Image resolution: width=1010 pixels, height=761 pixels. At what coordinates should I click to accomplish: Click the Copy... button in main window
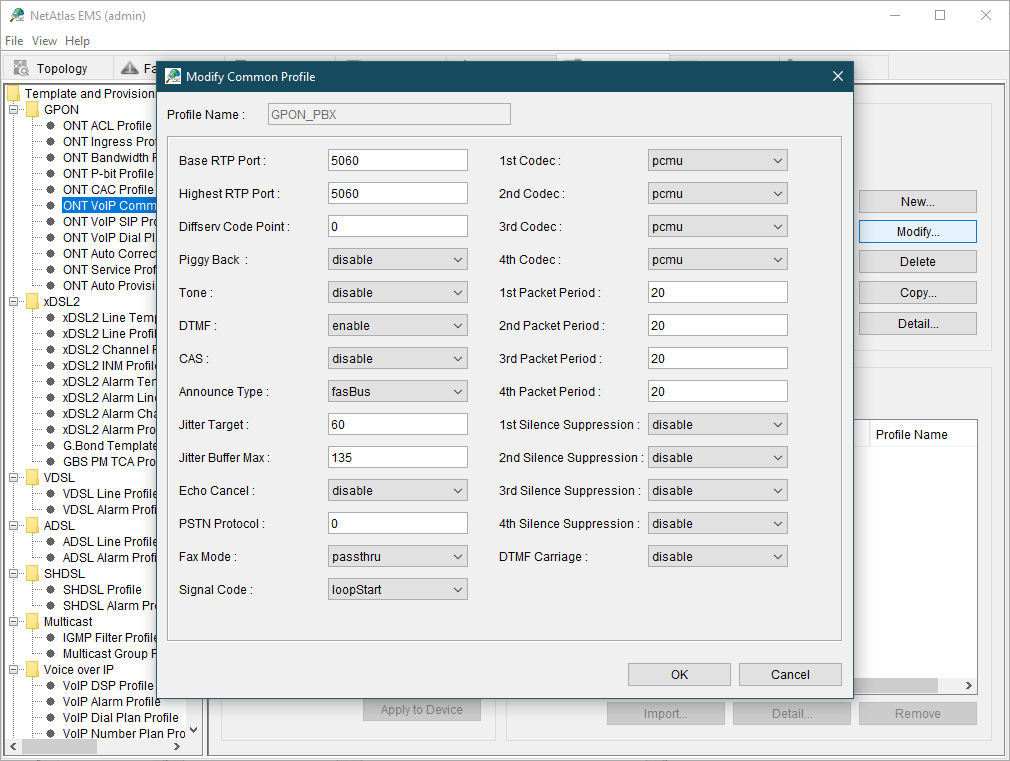[917, 293]
